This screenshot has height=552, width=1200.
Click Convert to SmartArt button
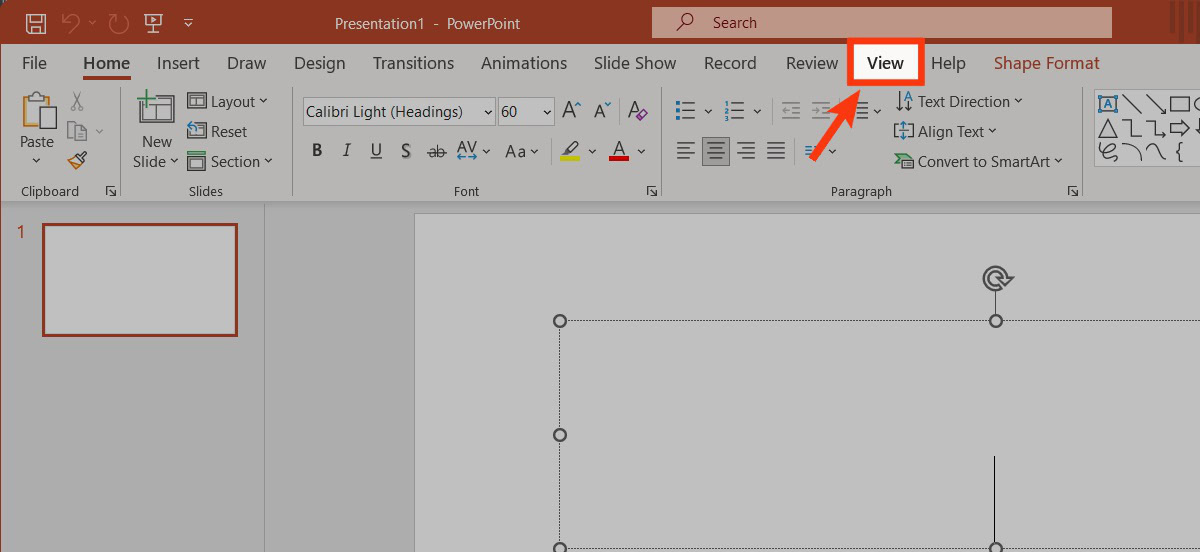click(978, 161)
